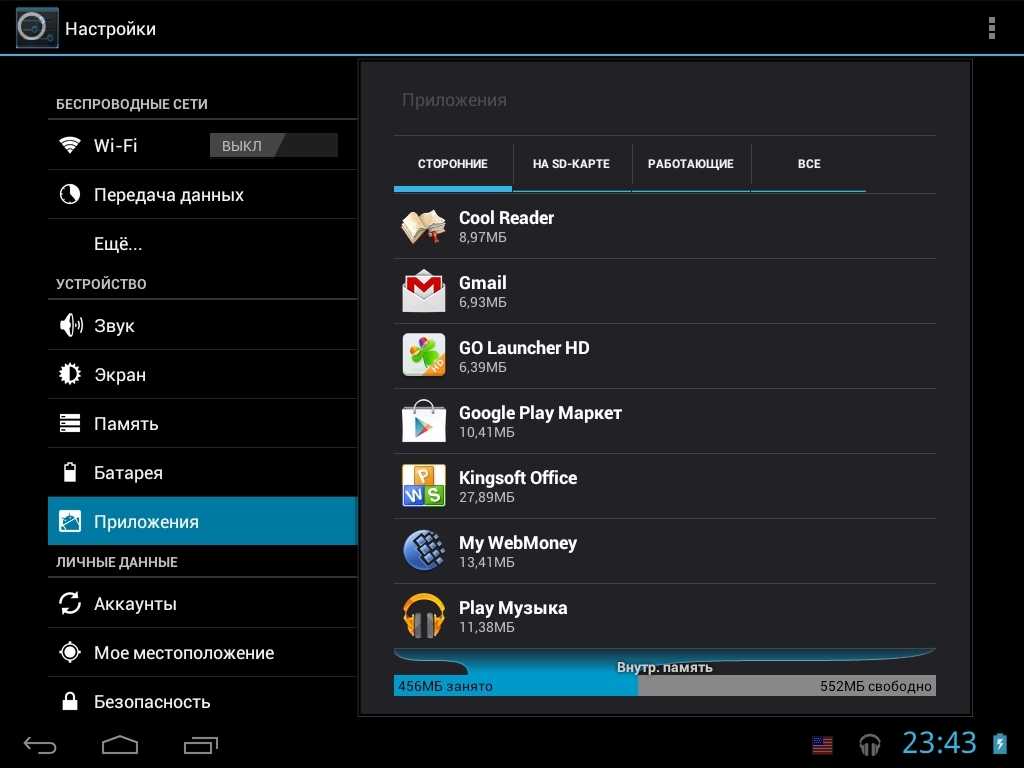Open Google Play Маркет shopping bag icon

pos(423,421)
